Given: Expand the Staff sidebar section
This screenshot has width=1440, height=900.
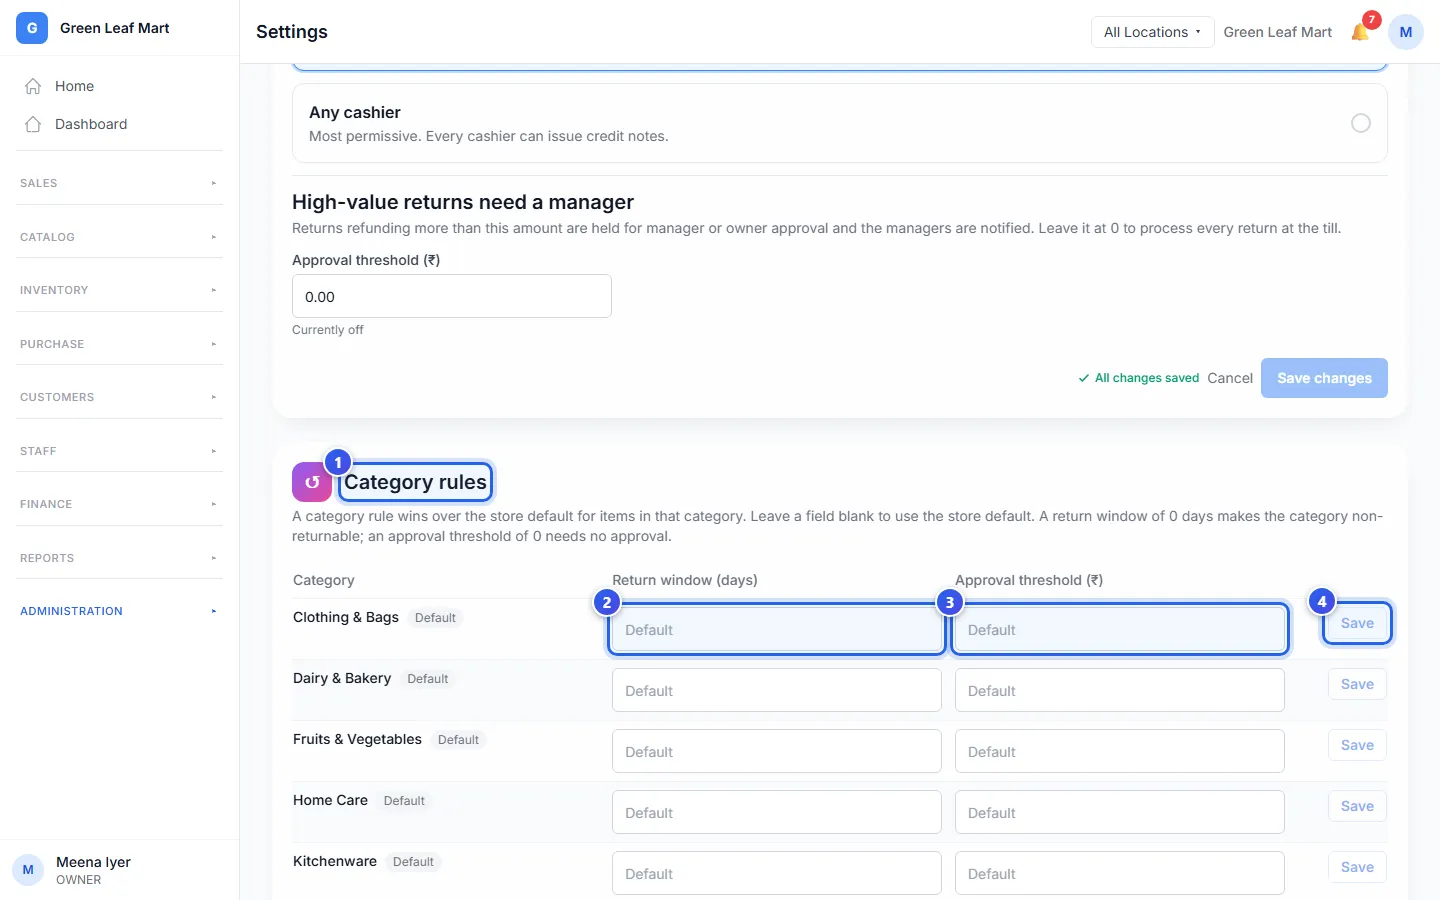Looking at the screenshot, I should (x=119, y=451).
